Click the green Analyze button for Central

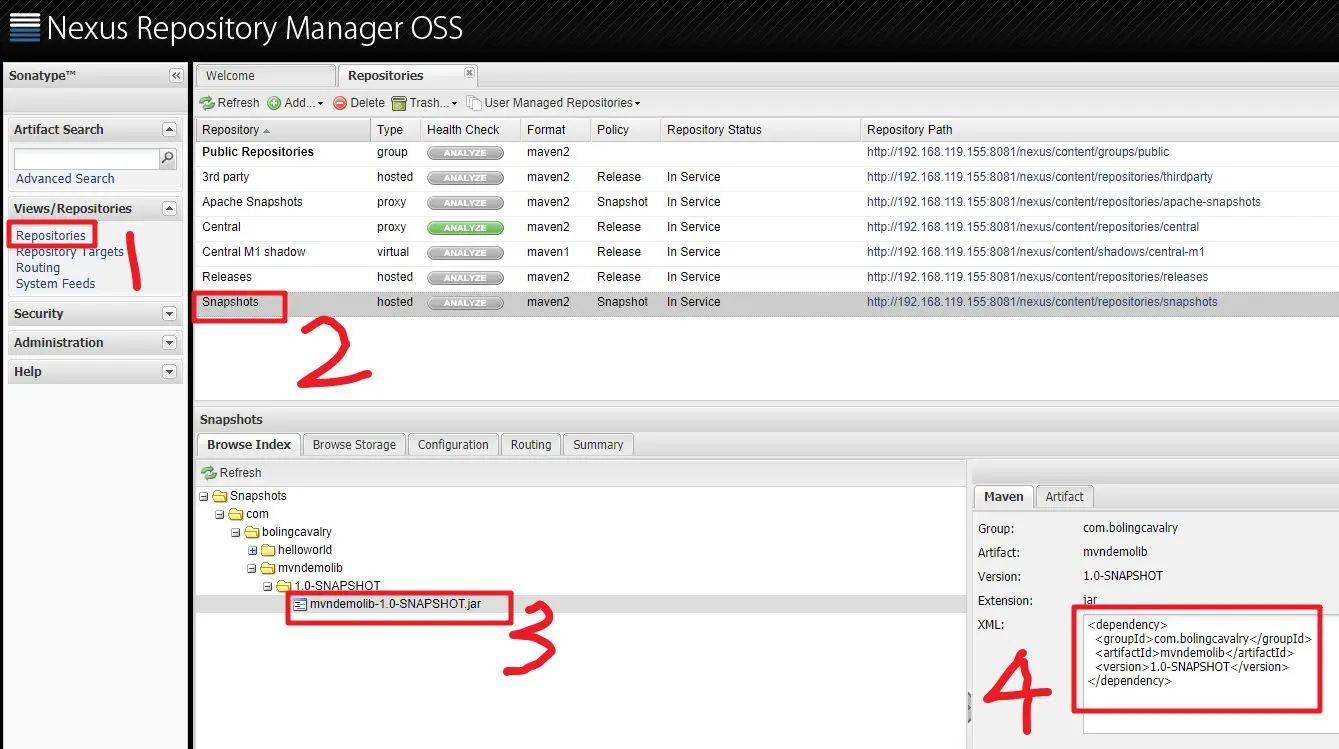click(x=465, y=228)
